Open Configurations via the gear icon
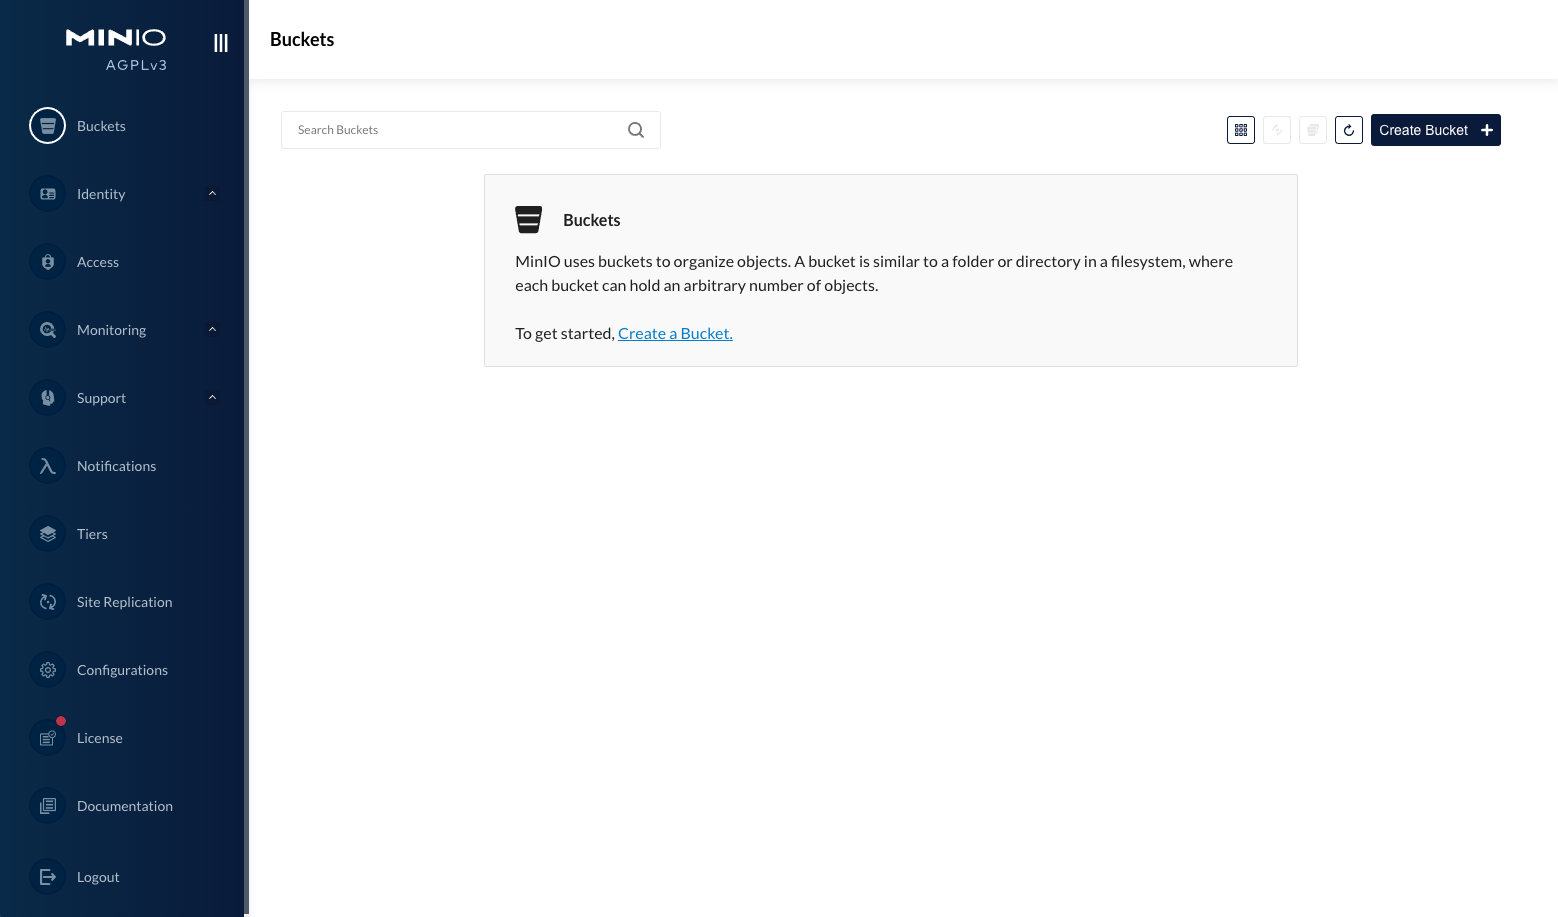1558x917 pixels. tap(47, 669)
